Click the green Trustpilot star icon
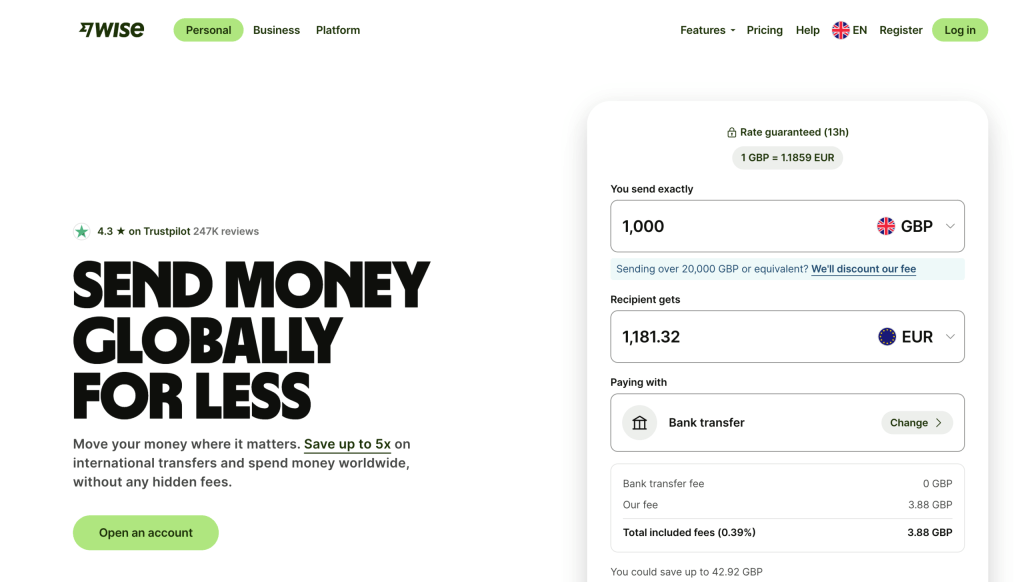 [x=81, y=231]
